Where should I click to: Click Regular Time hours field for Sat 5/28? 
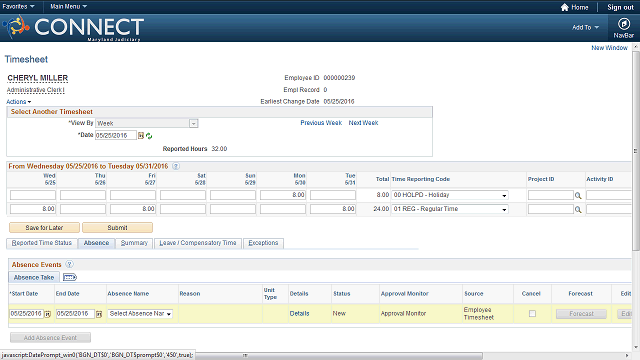pos(183,209)
